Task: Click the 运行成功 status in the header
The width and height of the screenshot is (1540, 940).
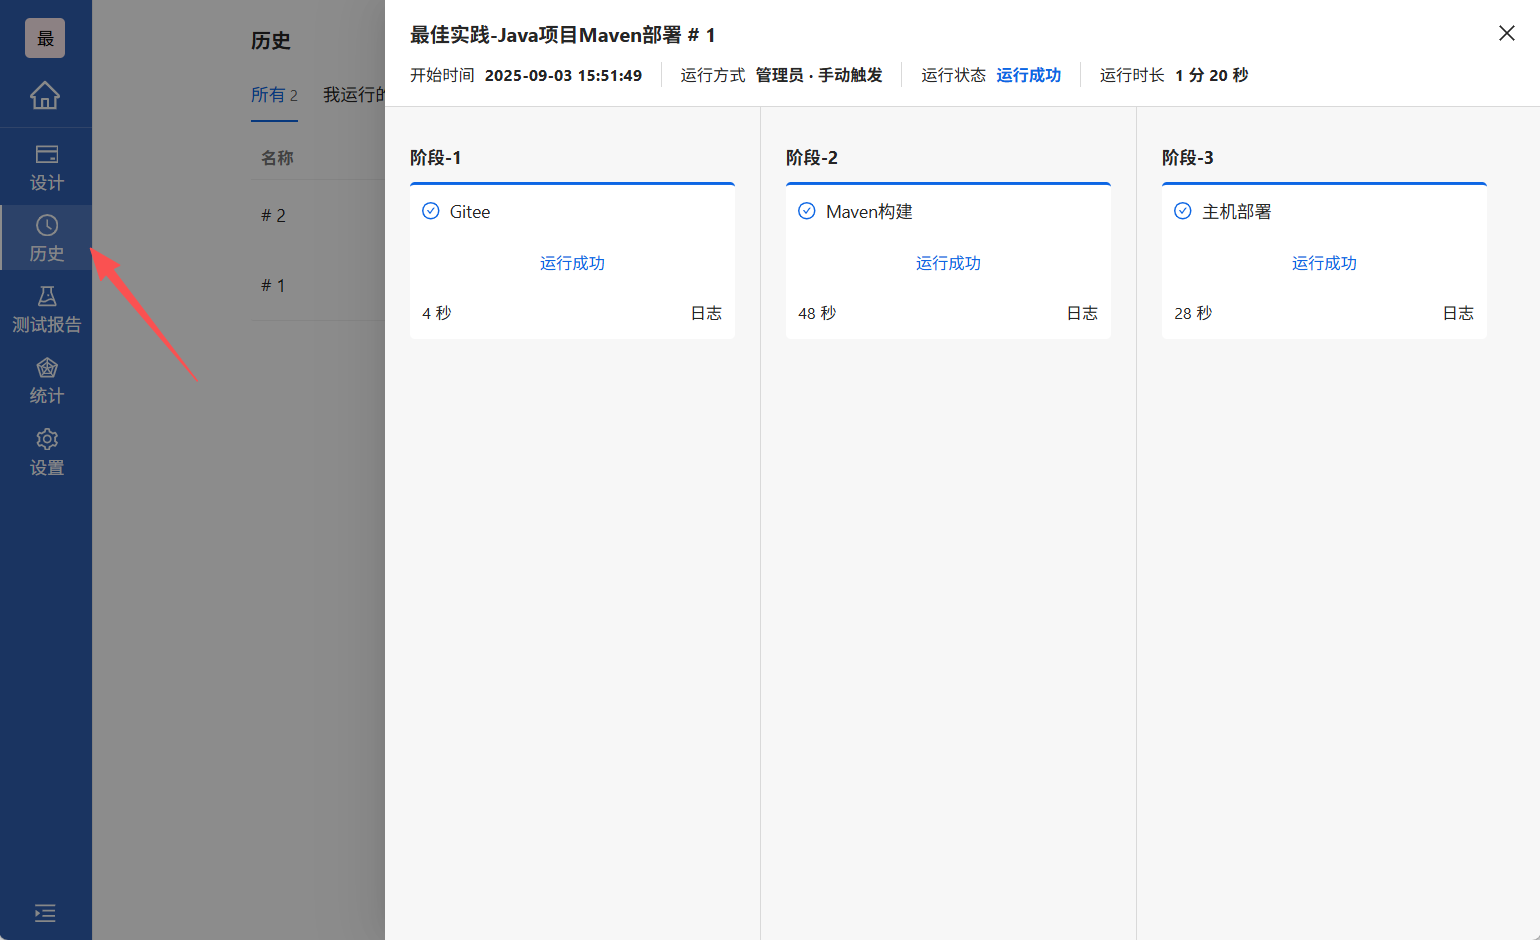Action: (1029, 74)
